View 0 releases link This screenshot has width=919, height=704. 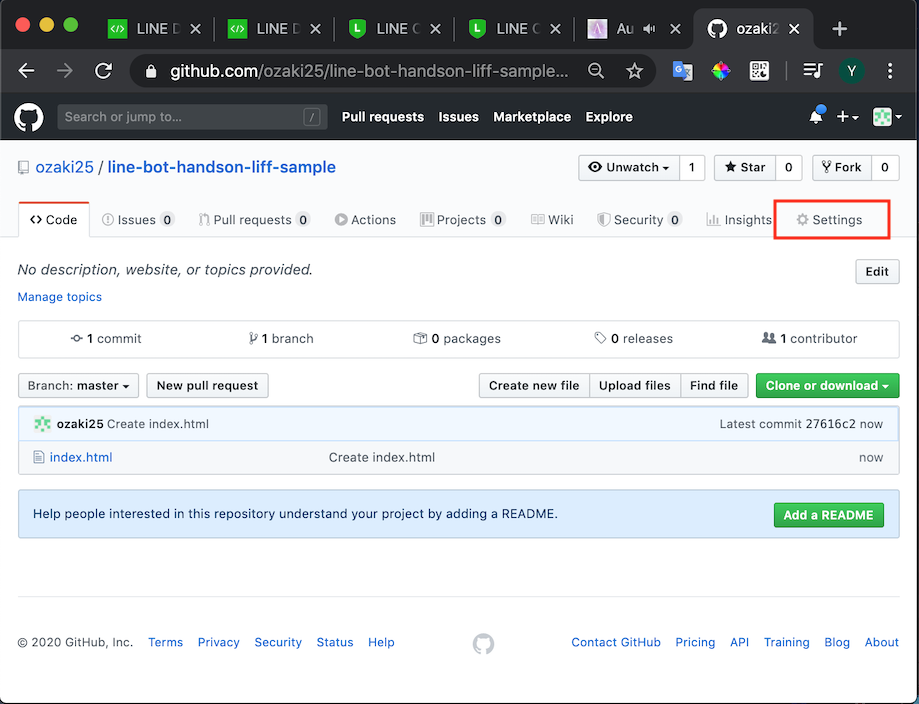click(x=634, y=339)
